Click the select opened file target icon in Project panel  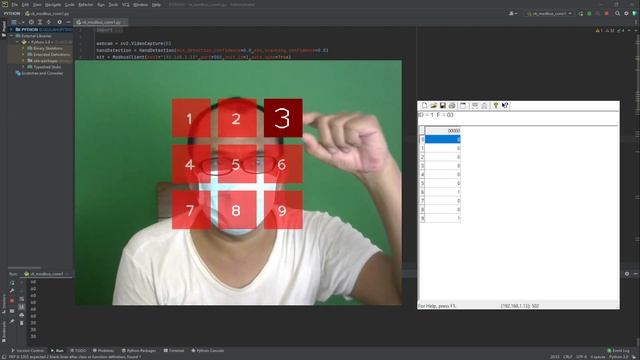coord(31,22)
